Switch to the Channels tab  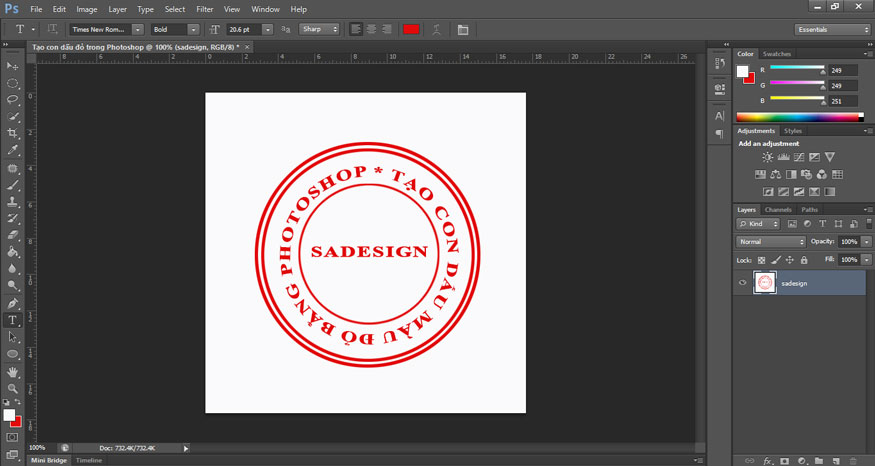[778, 210]
